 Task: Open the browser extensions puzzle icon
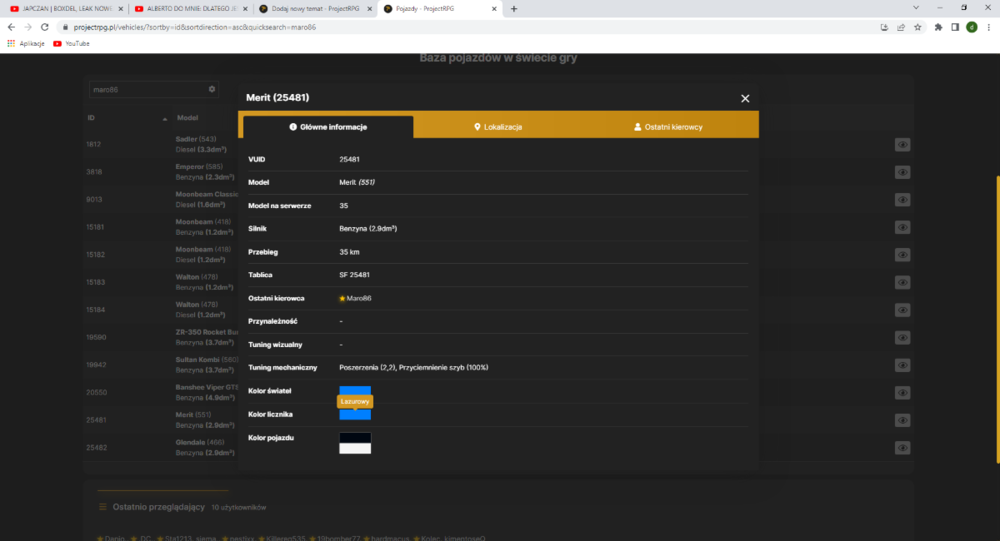click(x=938, y=27)
